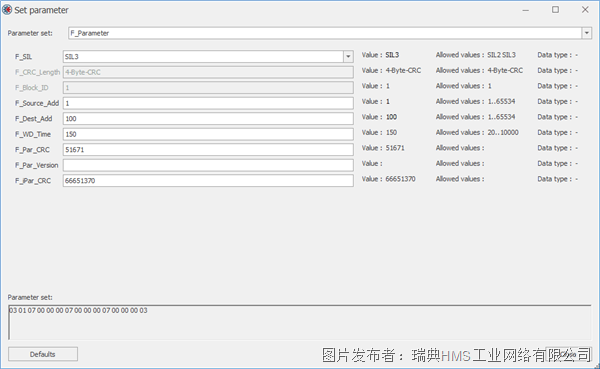600x369 pixels.
Task: Click the F_Dest_Add label
Action: click(34, 119)
